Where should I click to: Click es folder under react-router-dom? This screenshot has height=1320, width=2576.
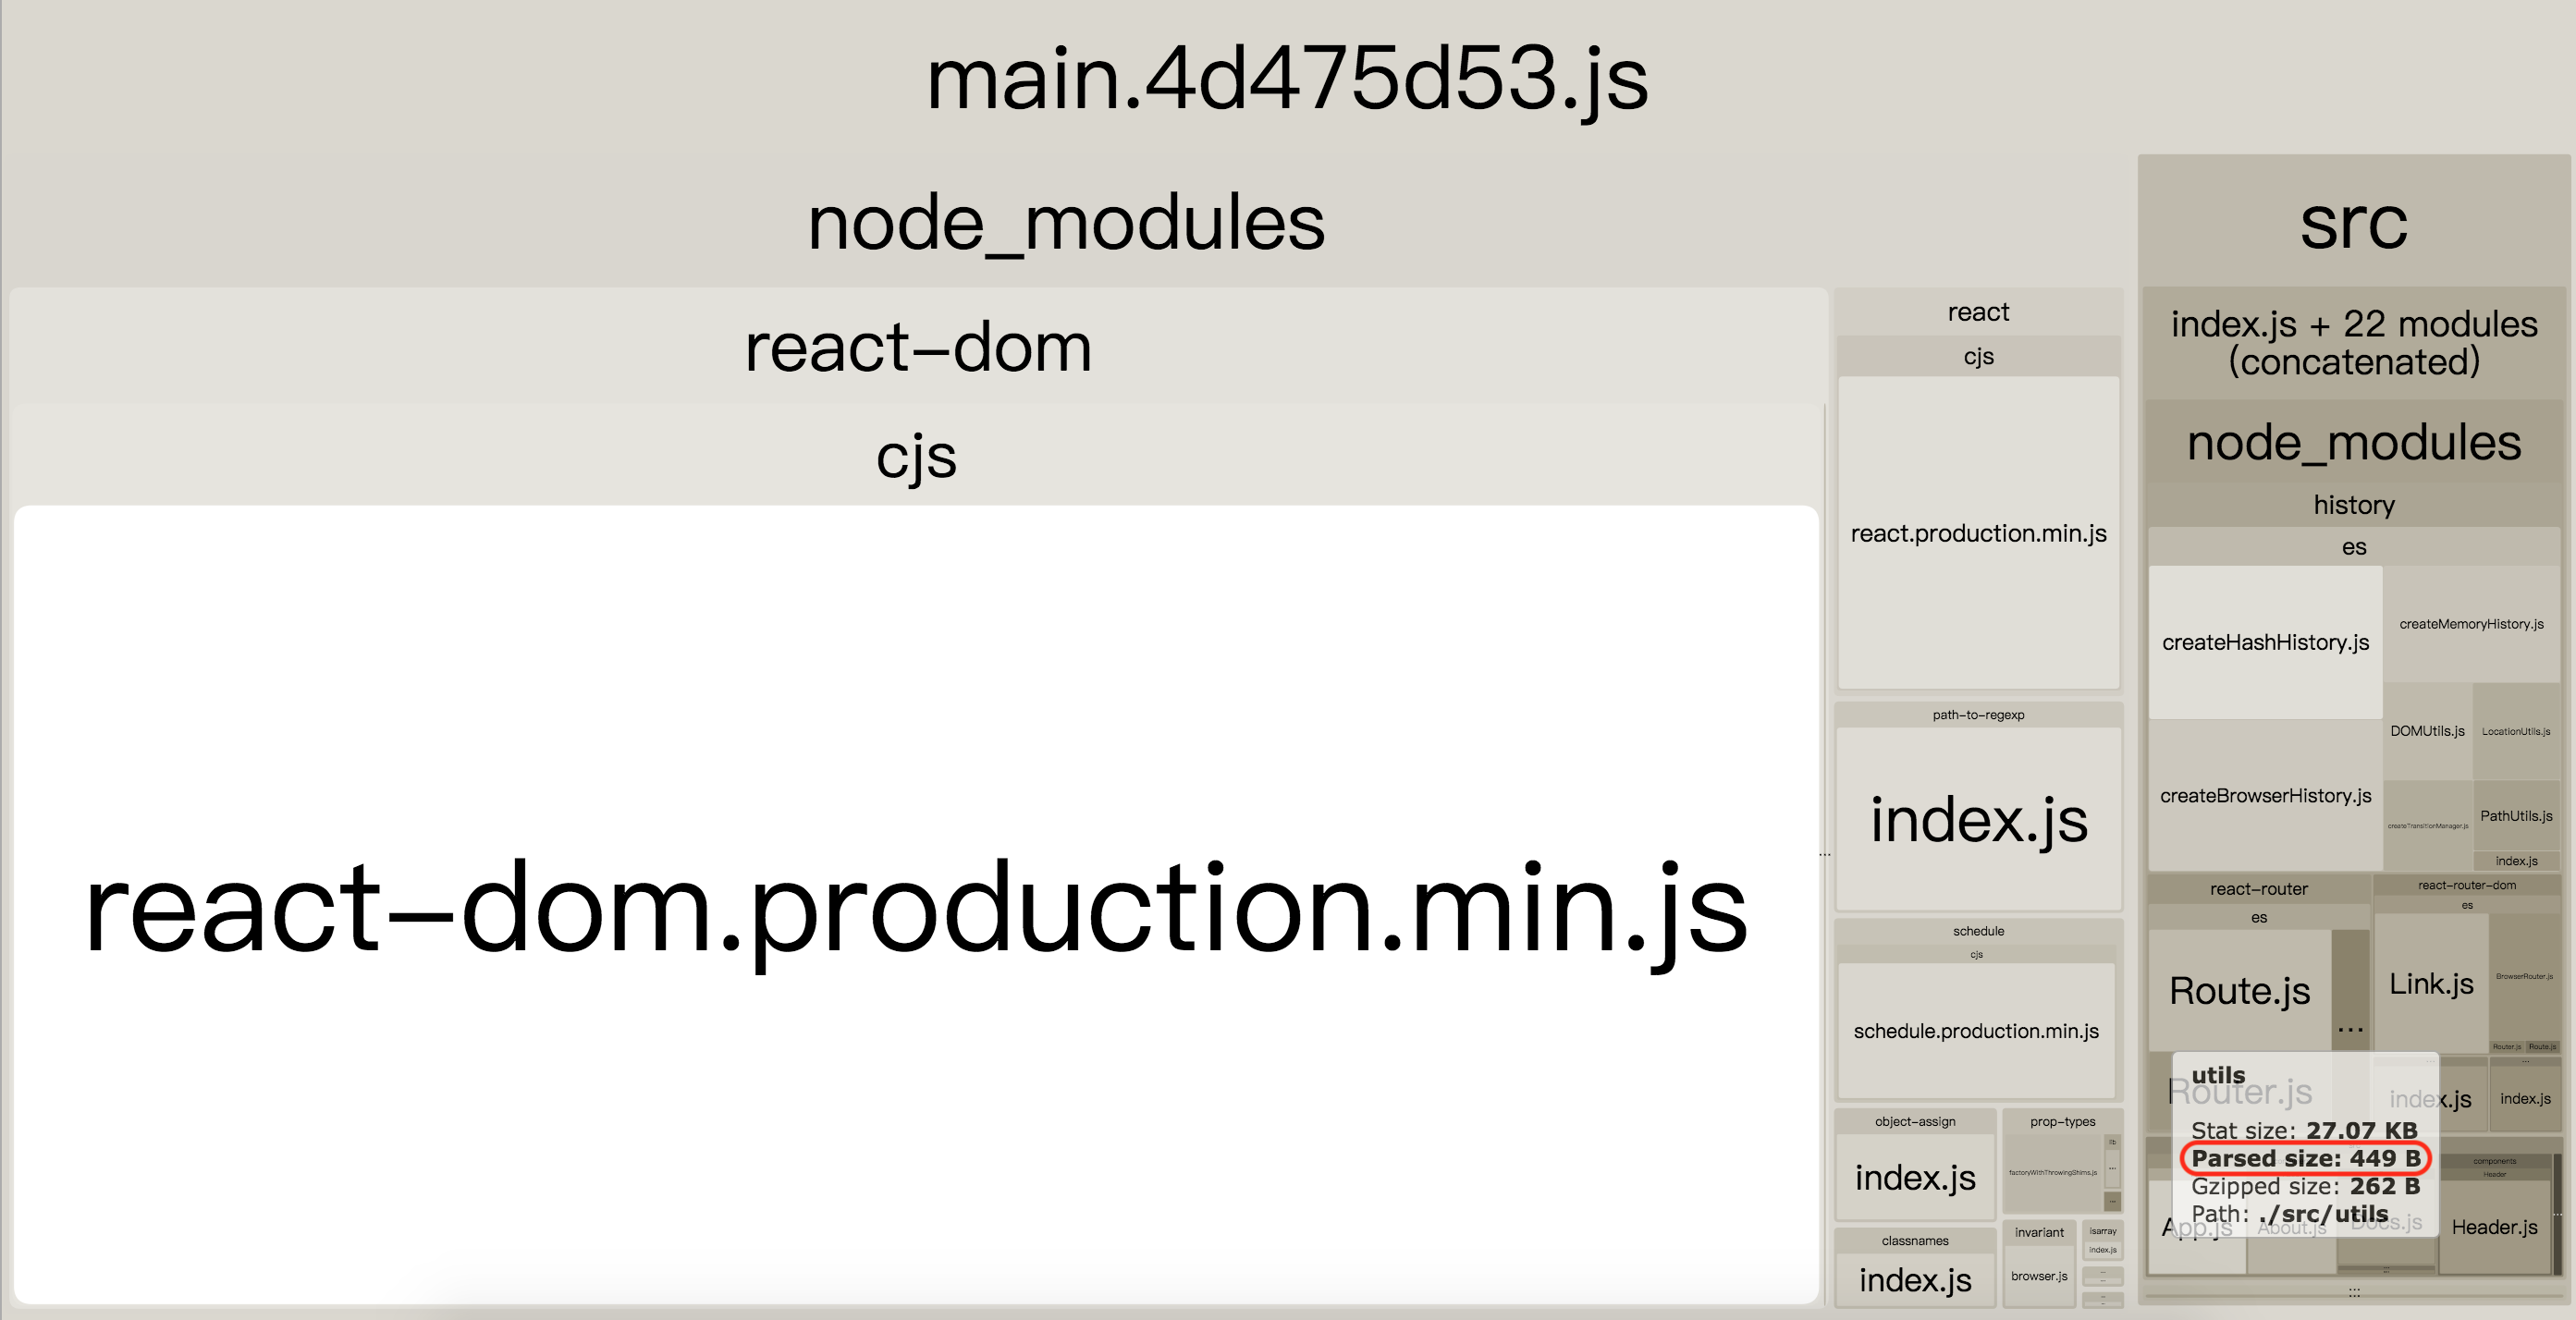pos(2466,906)
